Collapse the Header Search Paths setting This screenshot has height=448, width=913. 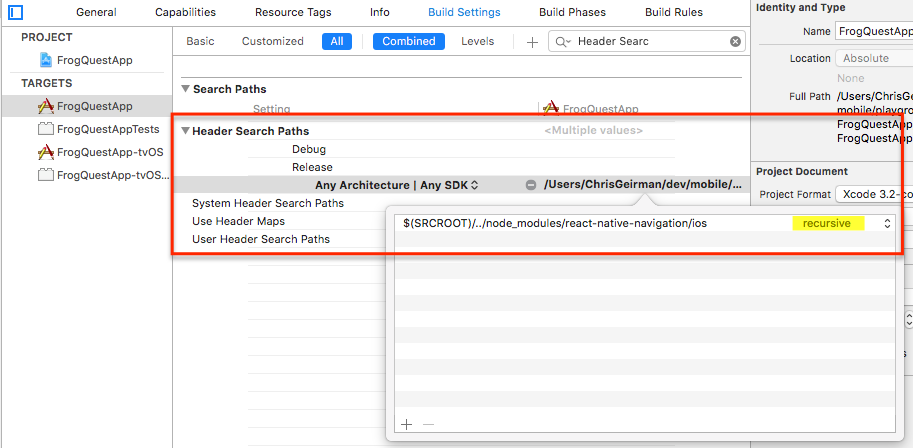186,131
